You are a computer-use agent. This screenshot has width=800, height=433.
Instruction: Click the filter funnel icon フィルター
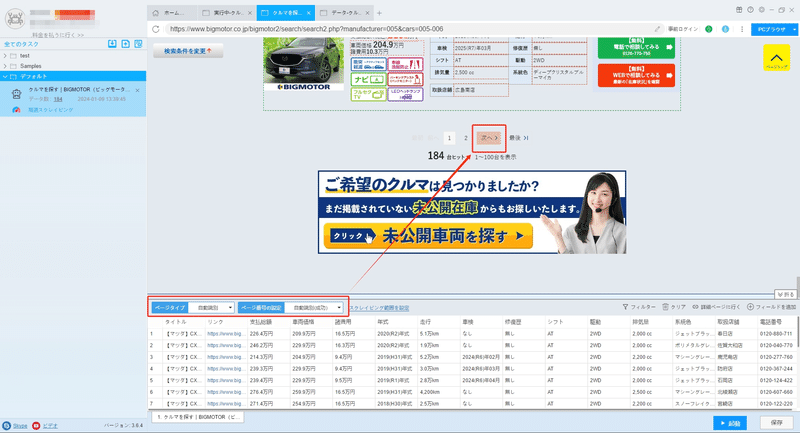coord(625,307)
